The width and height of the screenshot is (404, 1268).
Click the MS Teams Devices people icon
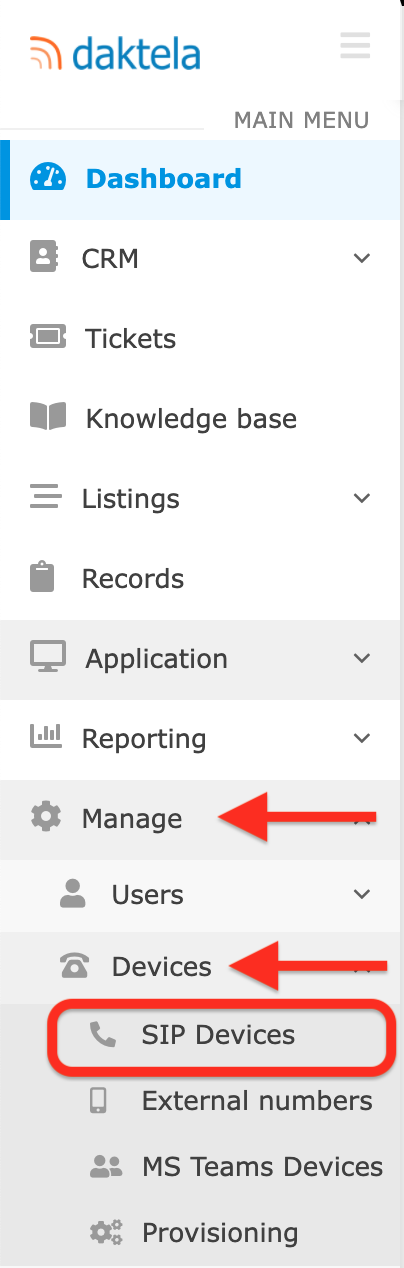click(106, 1166)
